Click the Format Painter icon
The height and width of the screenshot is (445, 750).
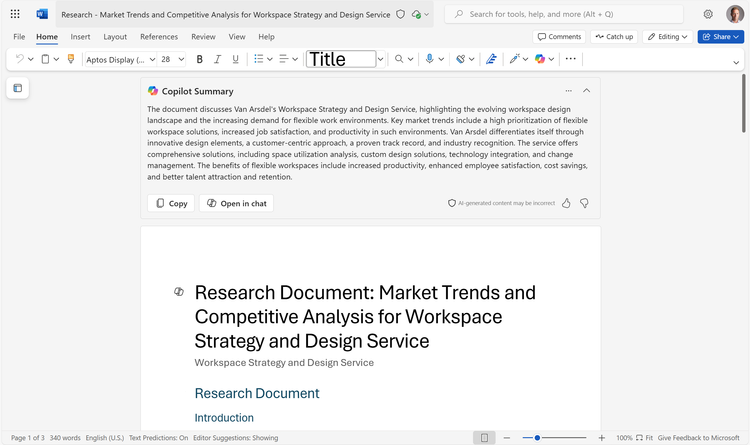pyautogui.click(x=70, y=59)
